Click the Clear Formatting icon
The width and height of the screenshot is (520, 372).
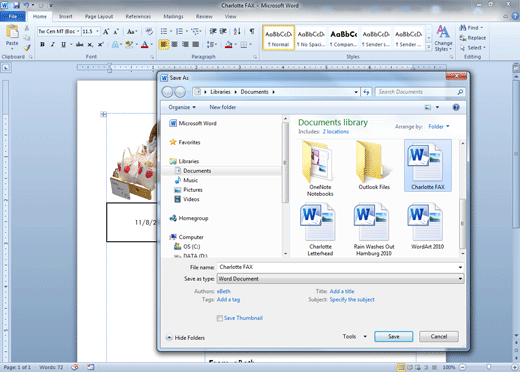tap(149, 31)
